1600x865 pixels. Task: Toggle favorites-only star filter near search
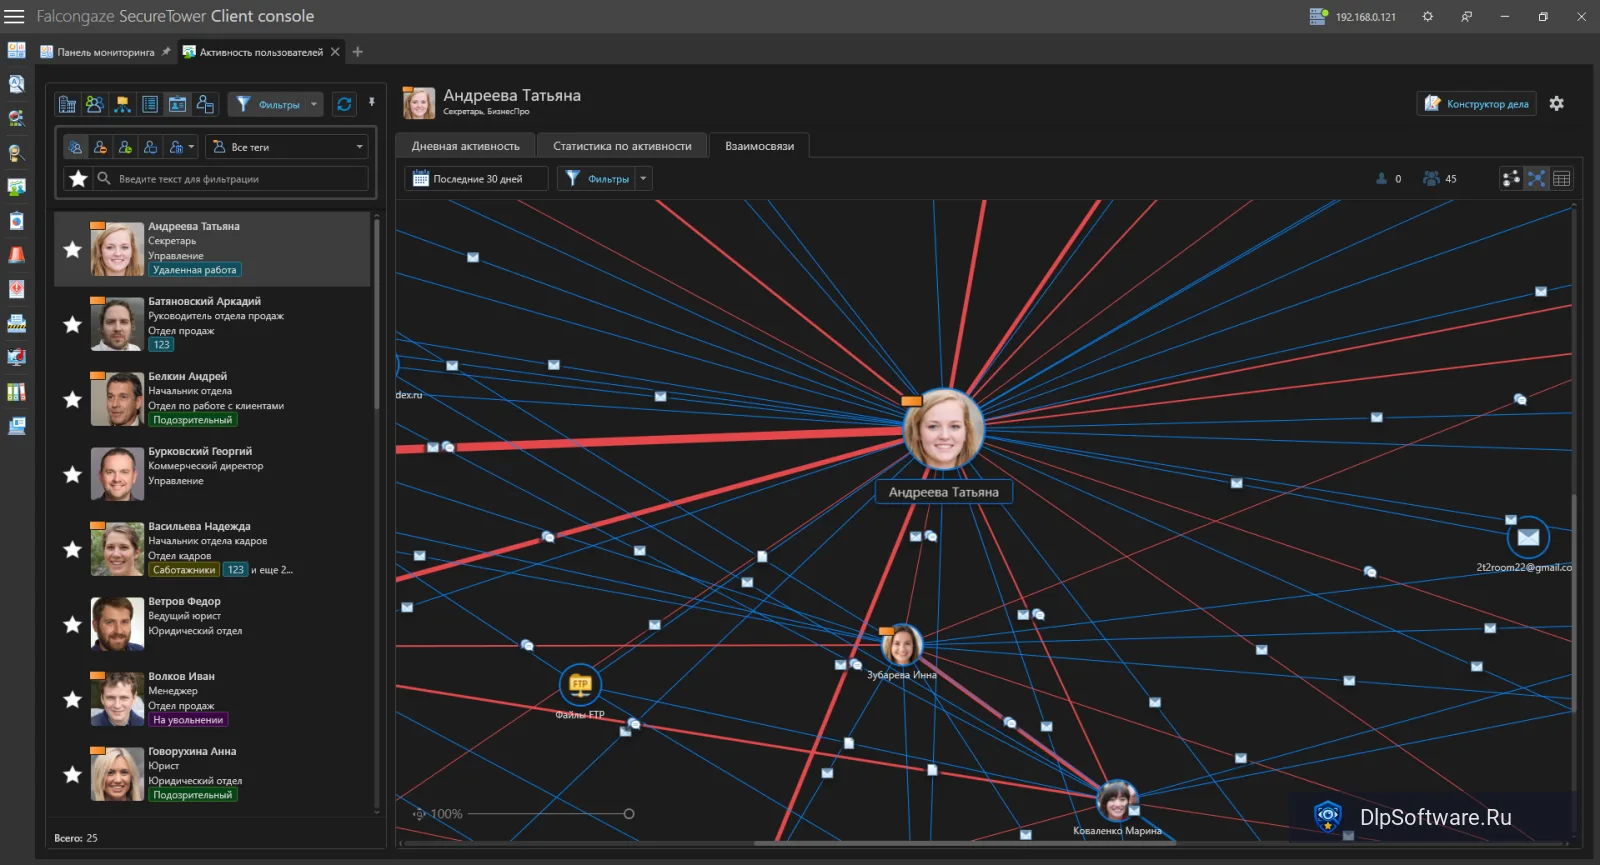(78, 178)
